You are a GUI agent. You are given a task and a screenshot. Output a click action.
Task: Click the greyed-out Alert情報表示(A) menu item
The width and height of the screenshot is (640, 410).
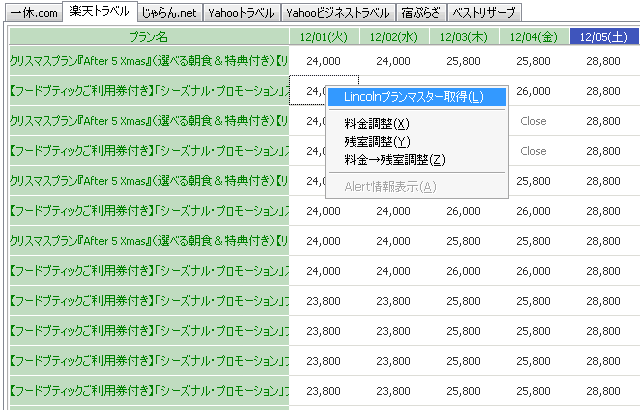[389, 187]
